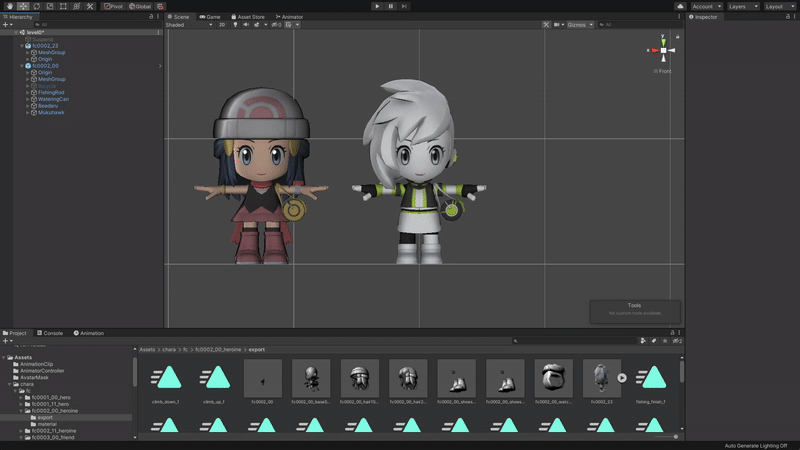Toggle scene lighting with the lightbulb icon
The width and height of the screenshot is (800, 450).
click(x=235, y=24)
